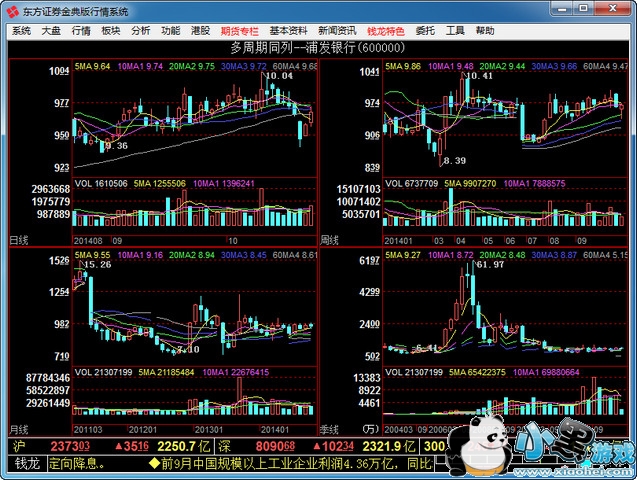Click 5MA 9.55 in monthly chart
The image size is (637, 480).
pyautogui.click(x=92, y=255)
